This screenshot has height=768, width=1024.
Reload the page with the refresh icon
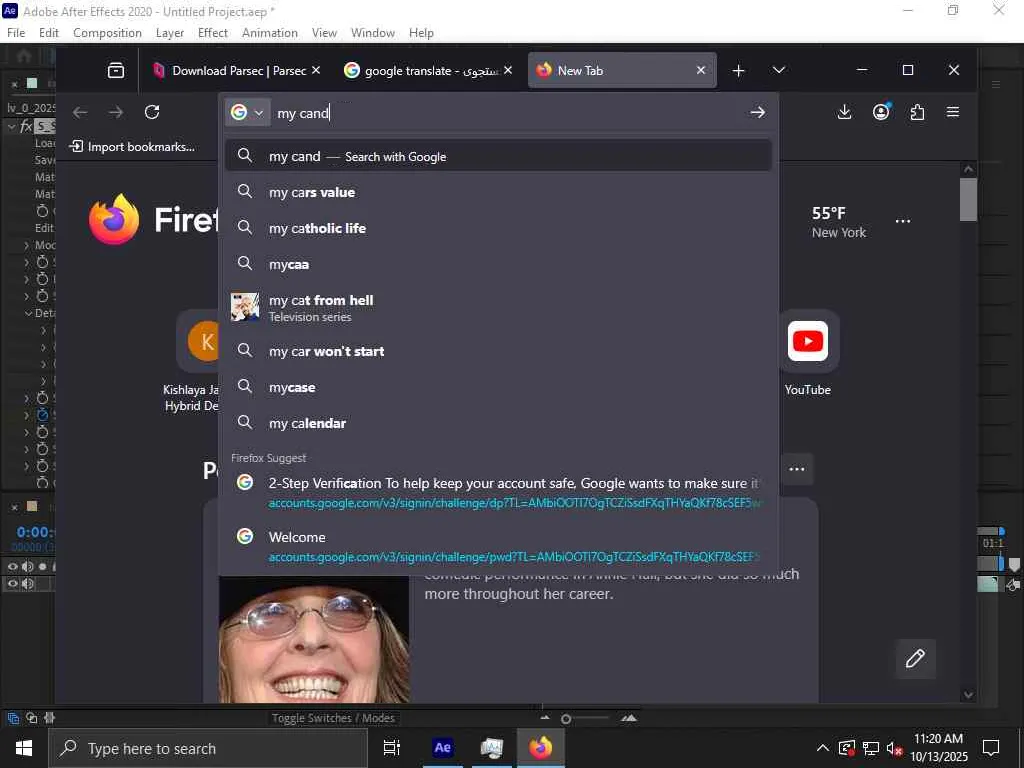(152, 112)
